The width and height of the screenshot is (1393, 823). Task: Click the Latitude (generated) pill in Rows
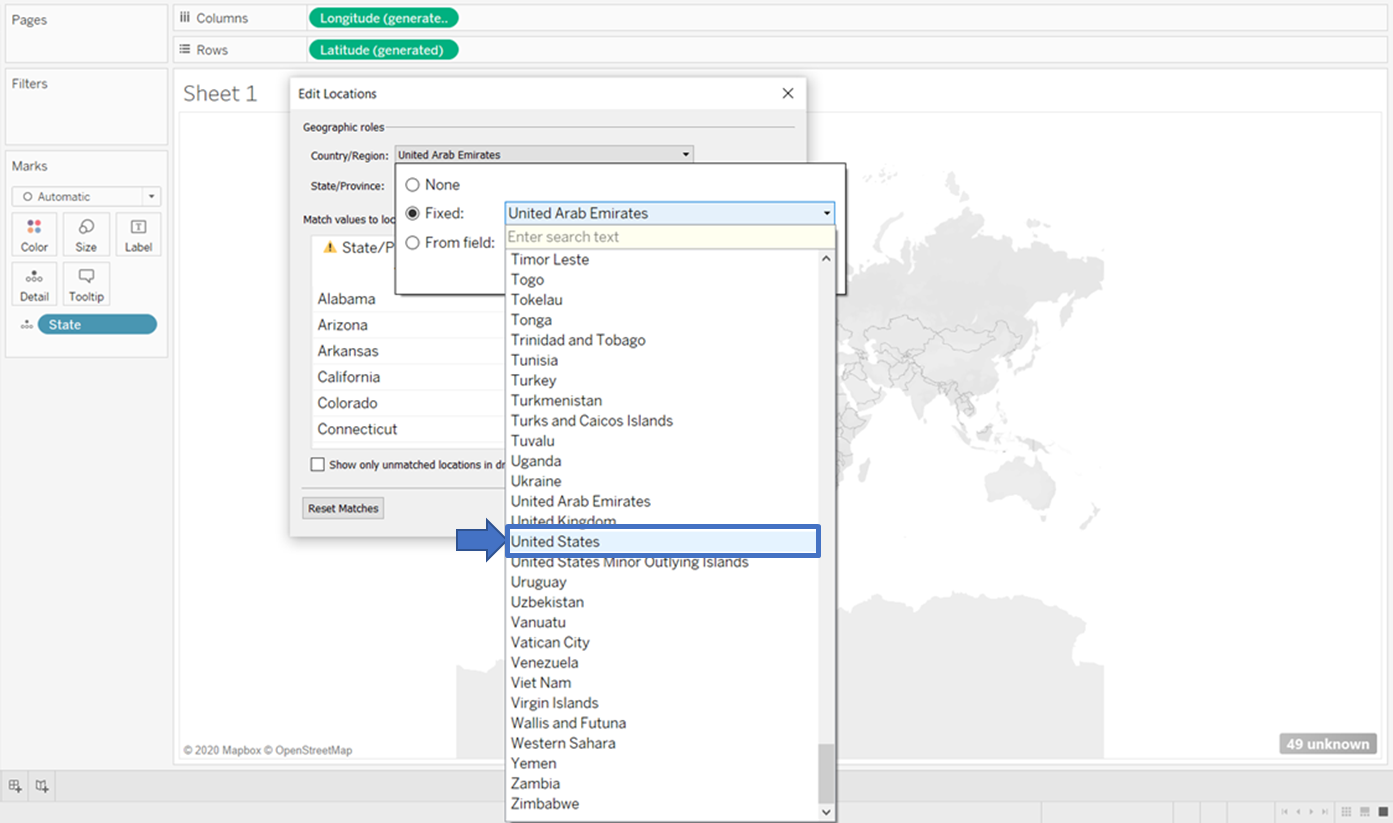coord(384,50)
